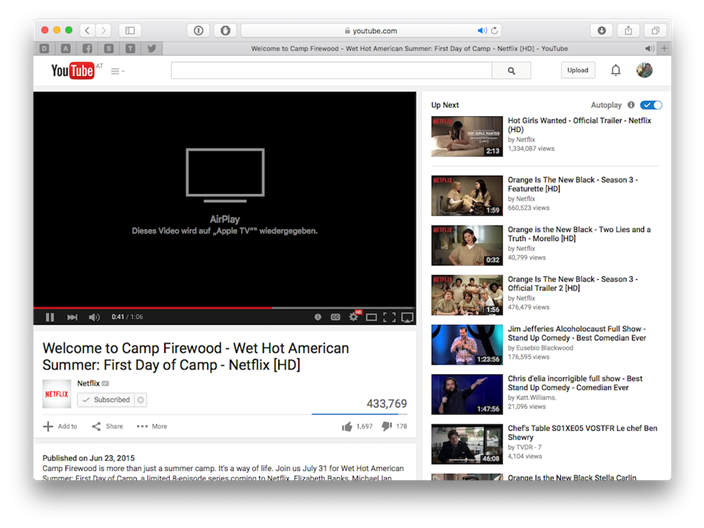Open player settings gear
The width and height of the screenshot is (704, 528).
click(x=354, y=317)
